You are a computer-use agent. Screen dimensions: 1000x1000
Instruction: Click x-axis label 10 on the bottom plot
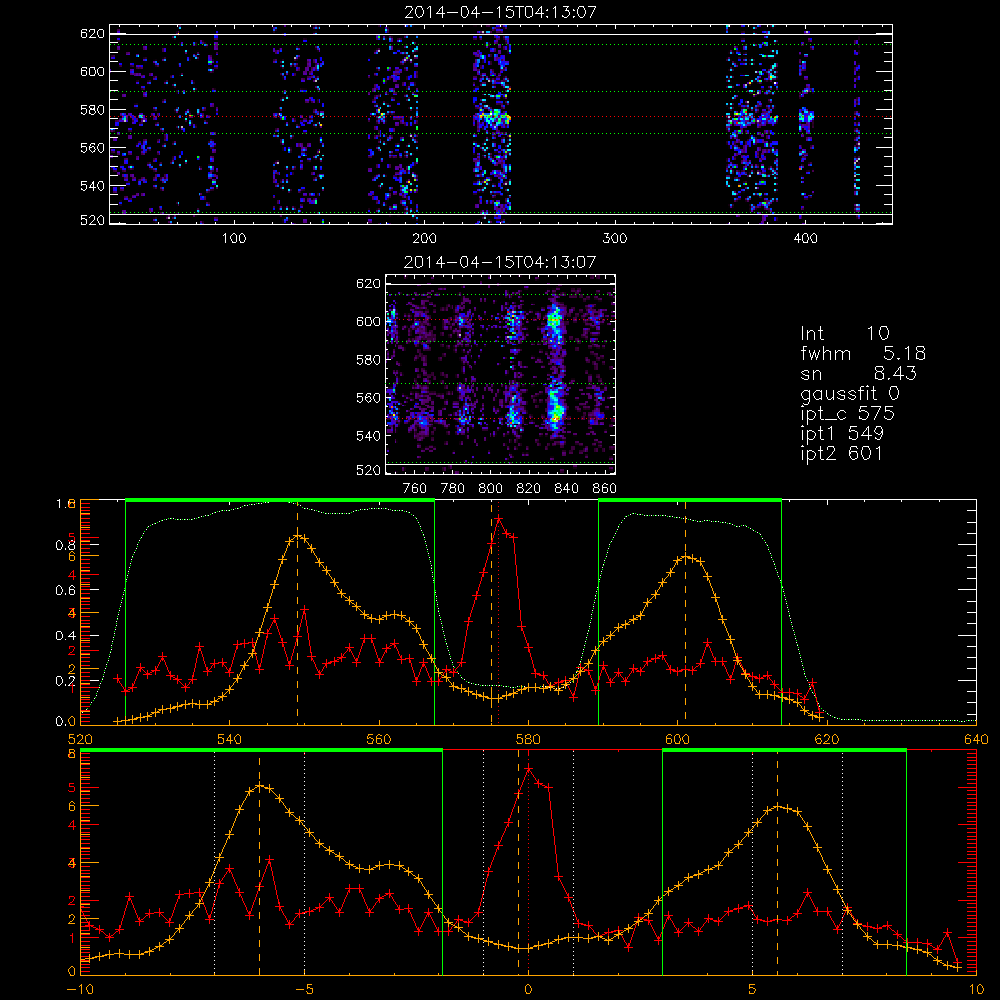[976, 990]
